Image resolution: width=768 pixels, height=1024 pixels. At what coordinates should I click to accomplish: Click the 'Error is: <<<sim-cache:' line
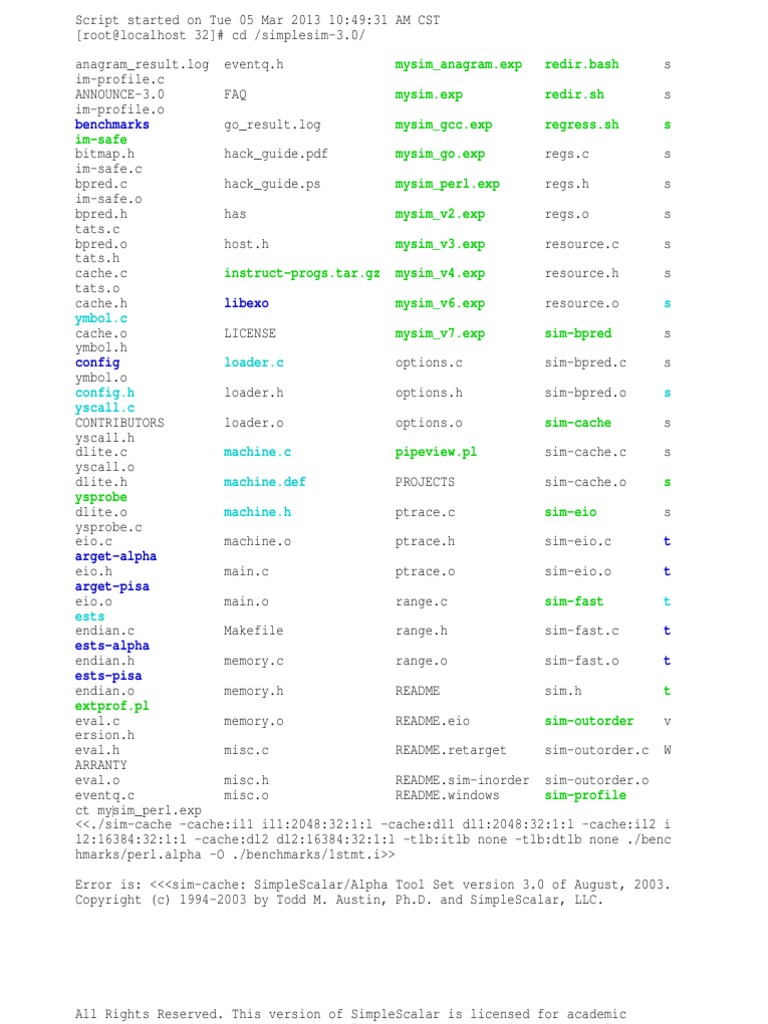coord(373,885)
